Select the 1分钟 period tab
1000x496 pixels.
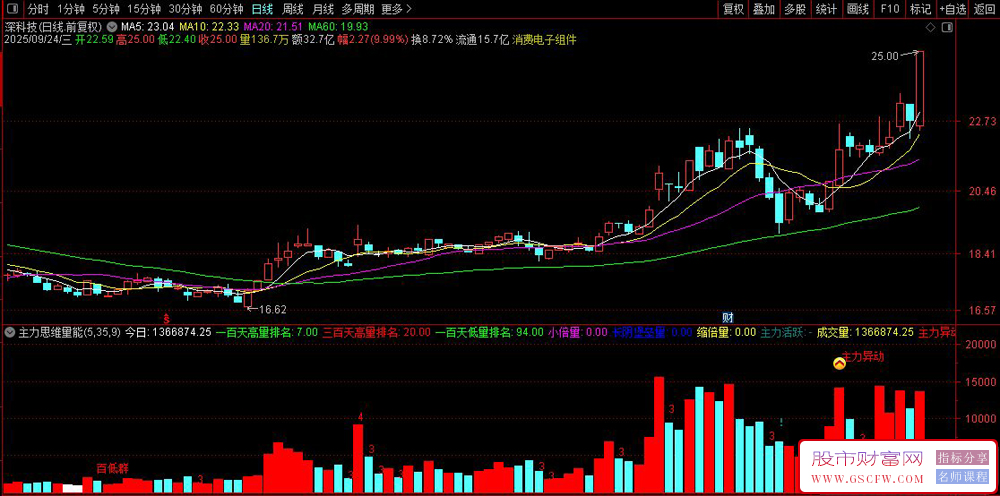coord(70,9)
